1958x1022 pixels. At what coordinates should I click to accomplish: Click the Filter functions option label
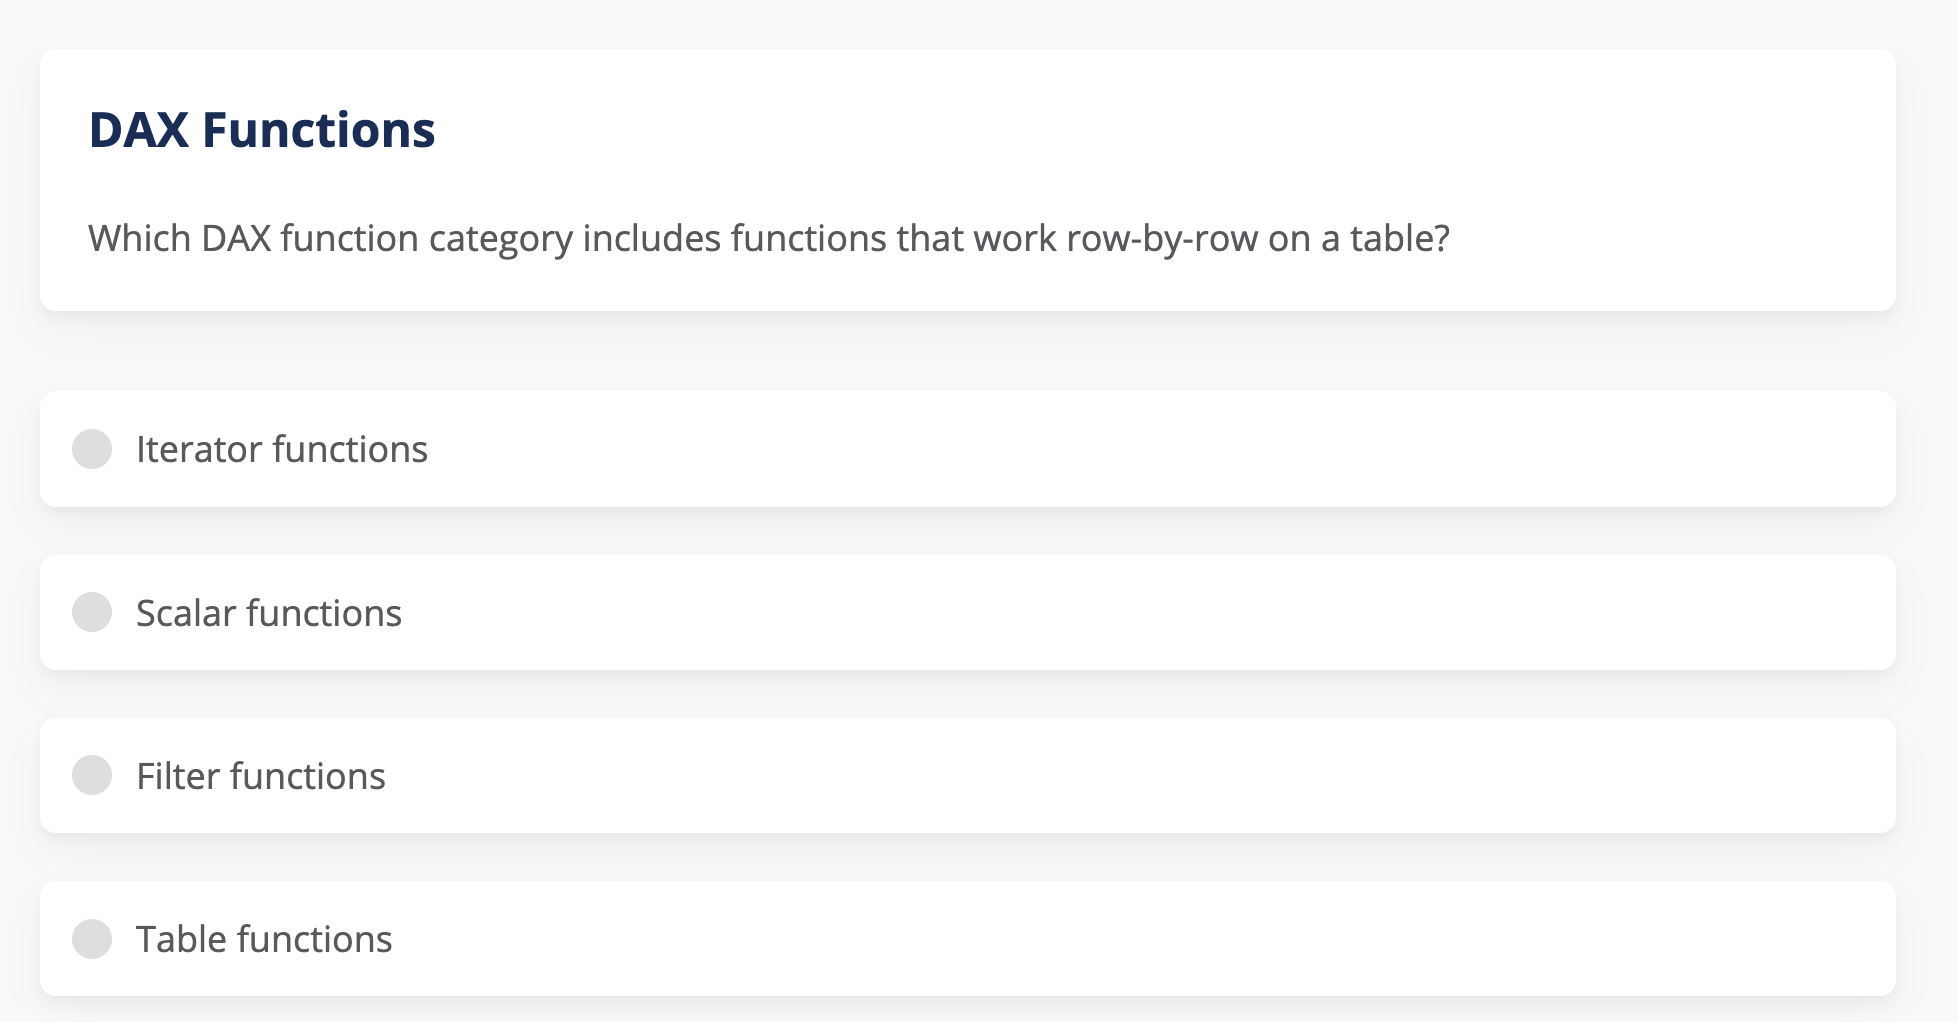pyautogui.click(x=260, y=775)
